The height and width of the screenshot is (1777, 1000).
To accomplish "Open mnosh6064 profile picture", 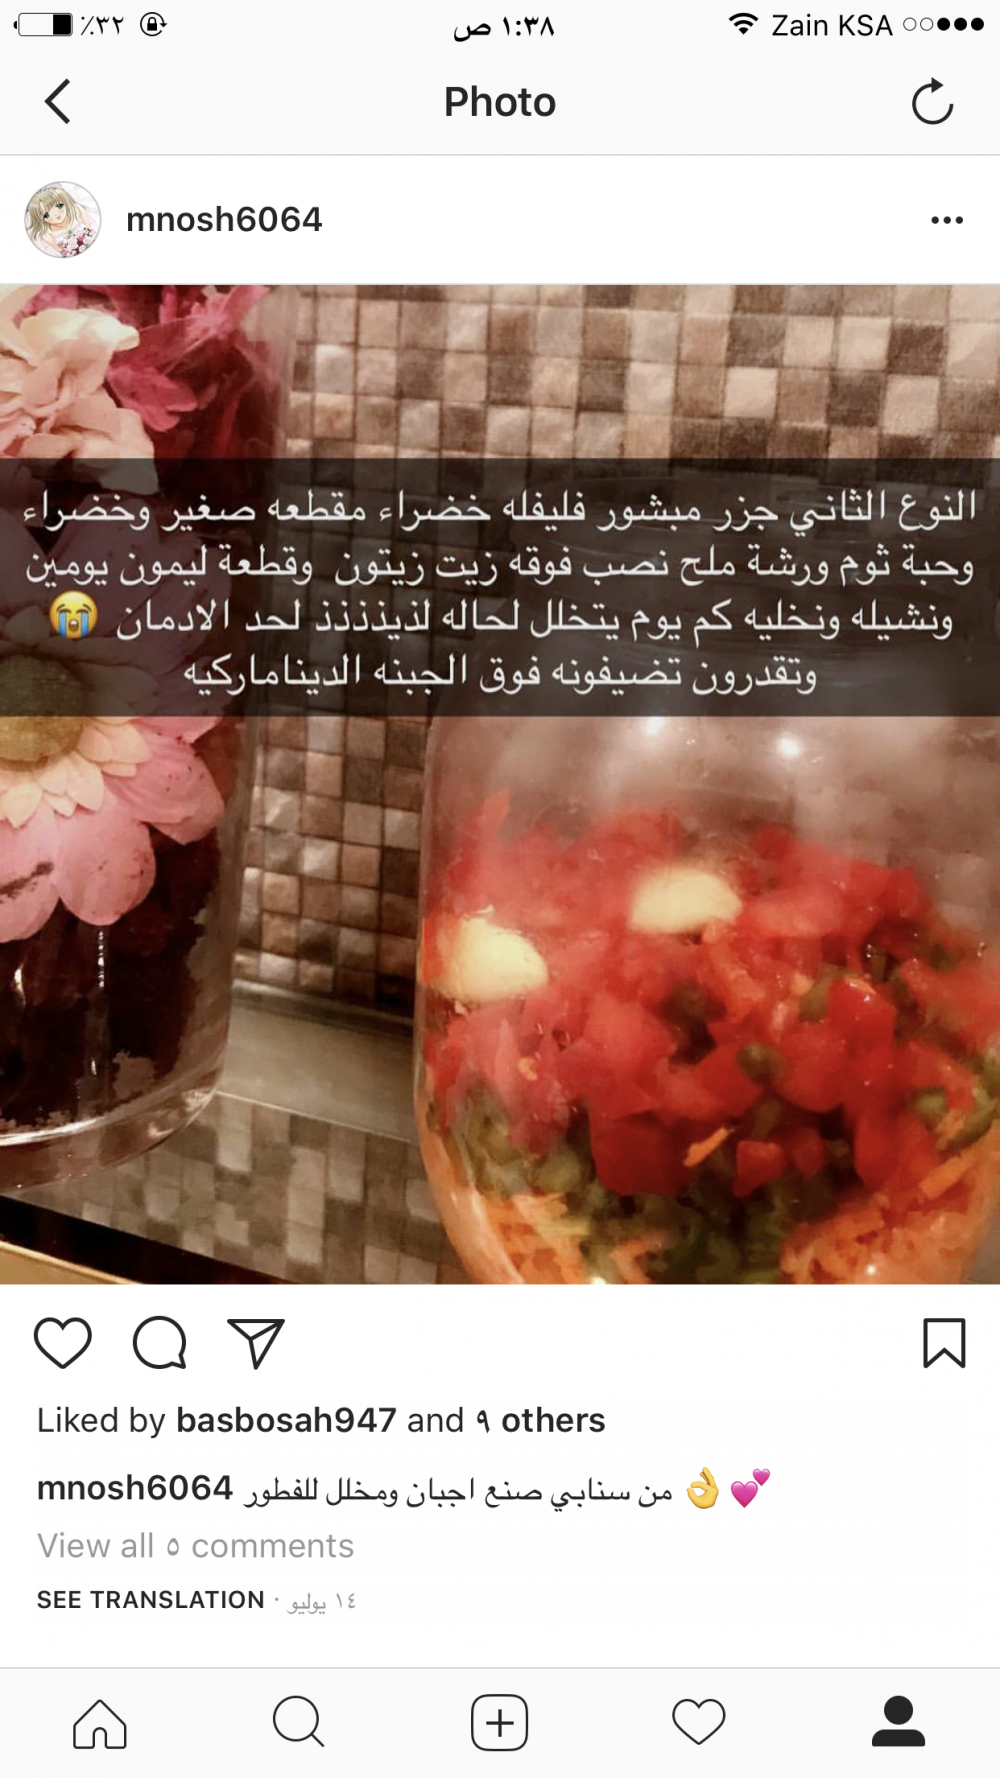I will click(63, 220).
